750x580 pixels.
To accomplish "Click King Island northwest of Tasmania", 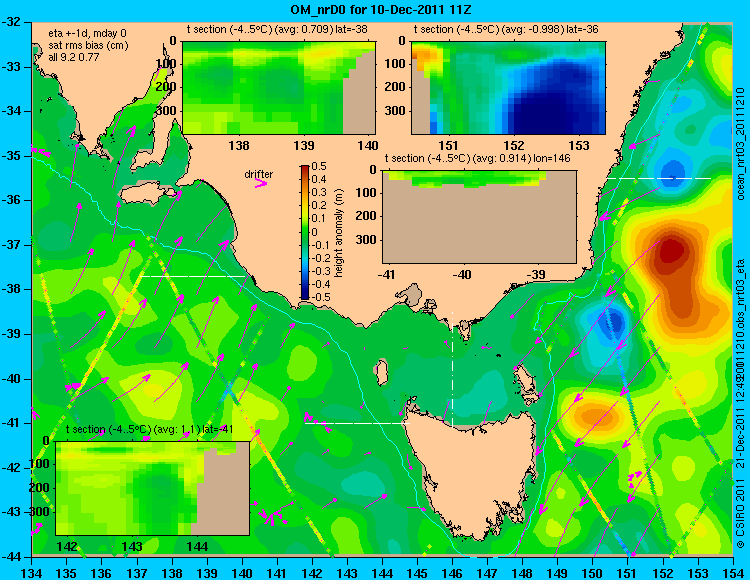I will click(x=381, y=373).
